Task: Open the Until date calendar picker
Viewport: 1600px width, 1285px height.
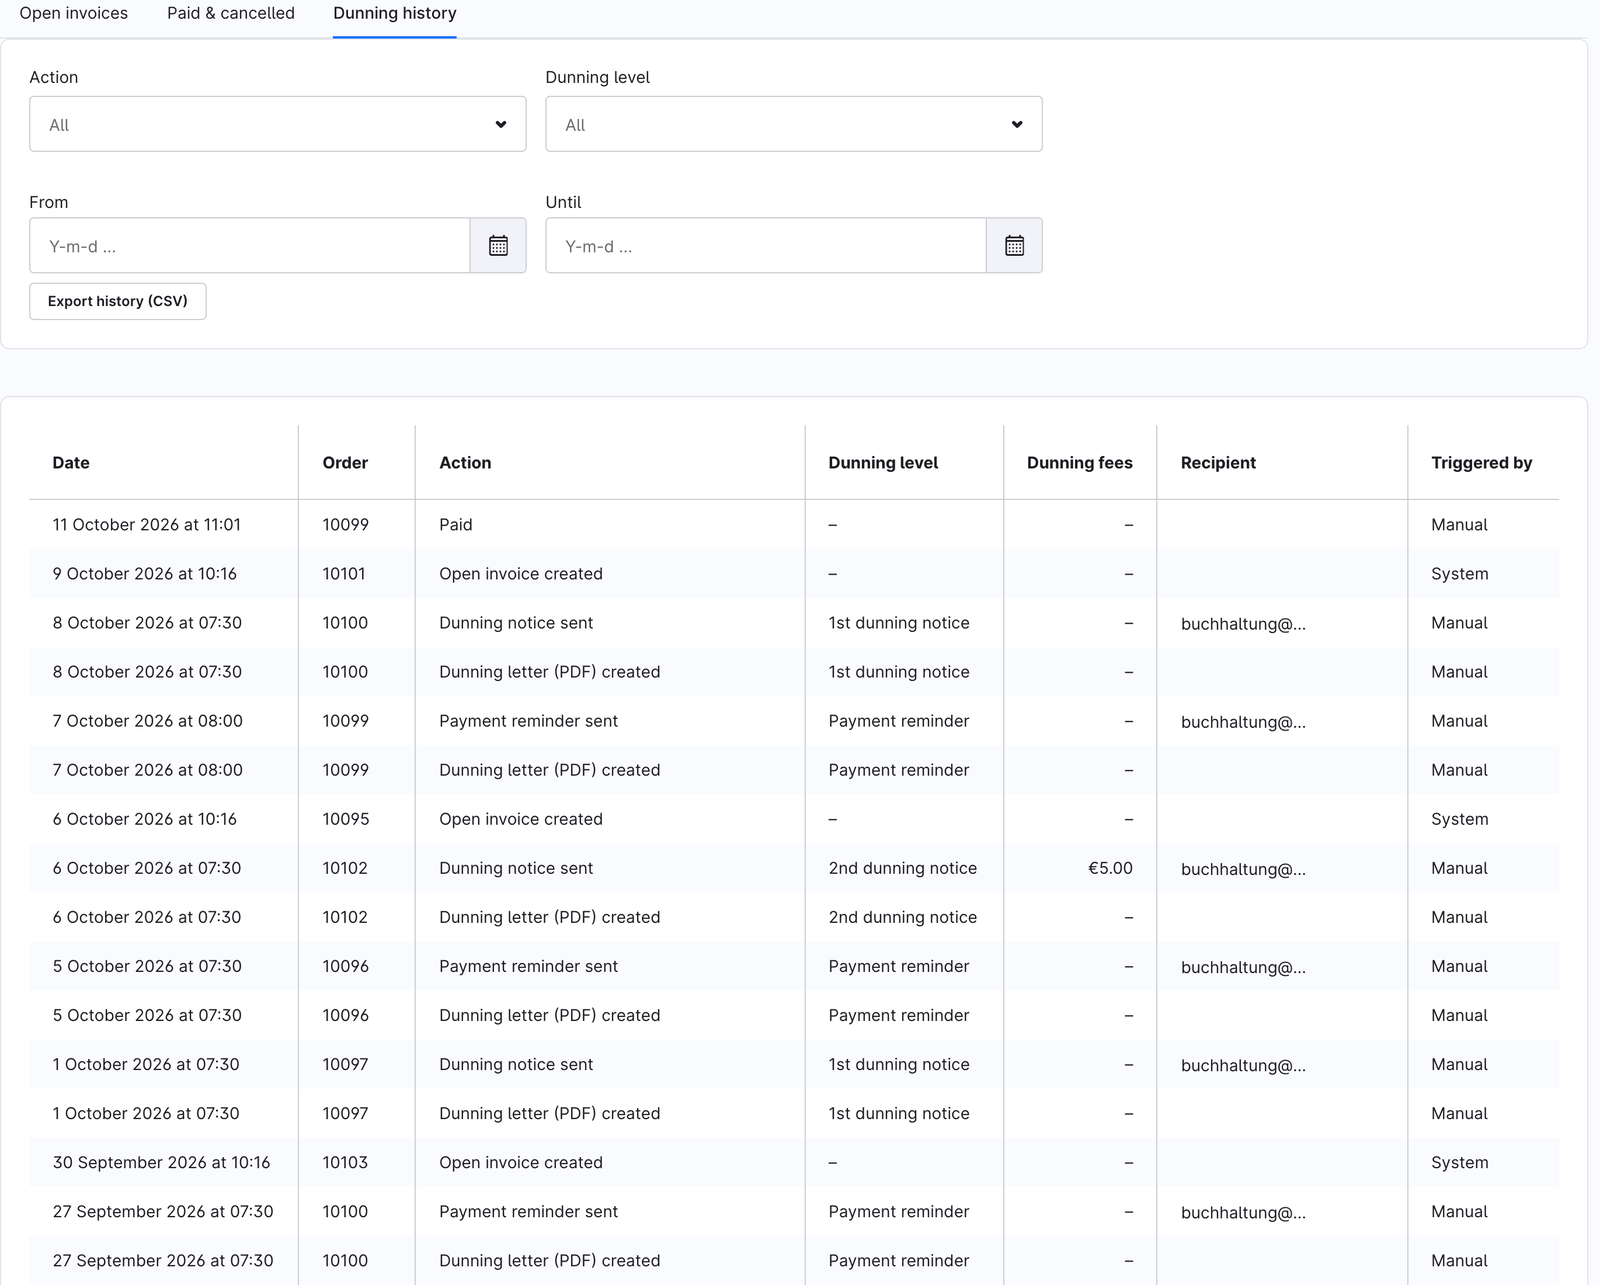Action: (x=1014, y=245)
